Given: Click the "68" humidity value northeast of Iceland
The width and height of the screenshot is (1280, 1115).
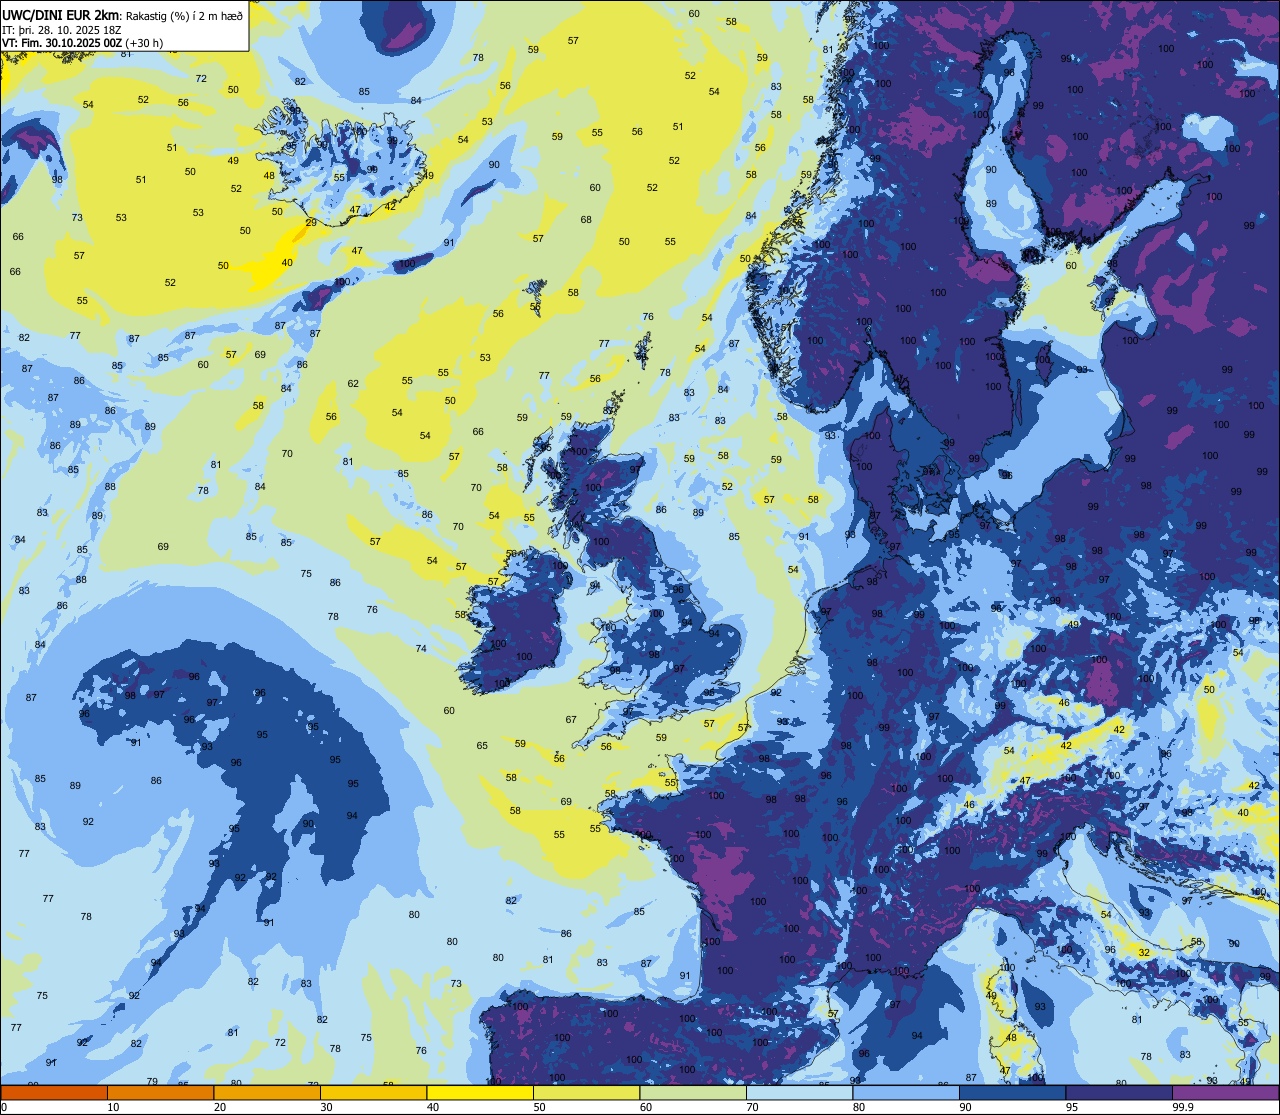Looking at the screenshot, I should coord(586,219).
